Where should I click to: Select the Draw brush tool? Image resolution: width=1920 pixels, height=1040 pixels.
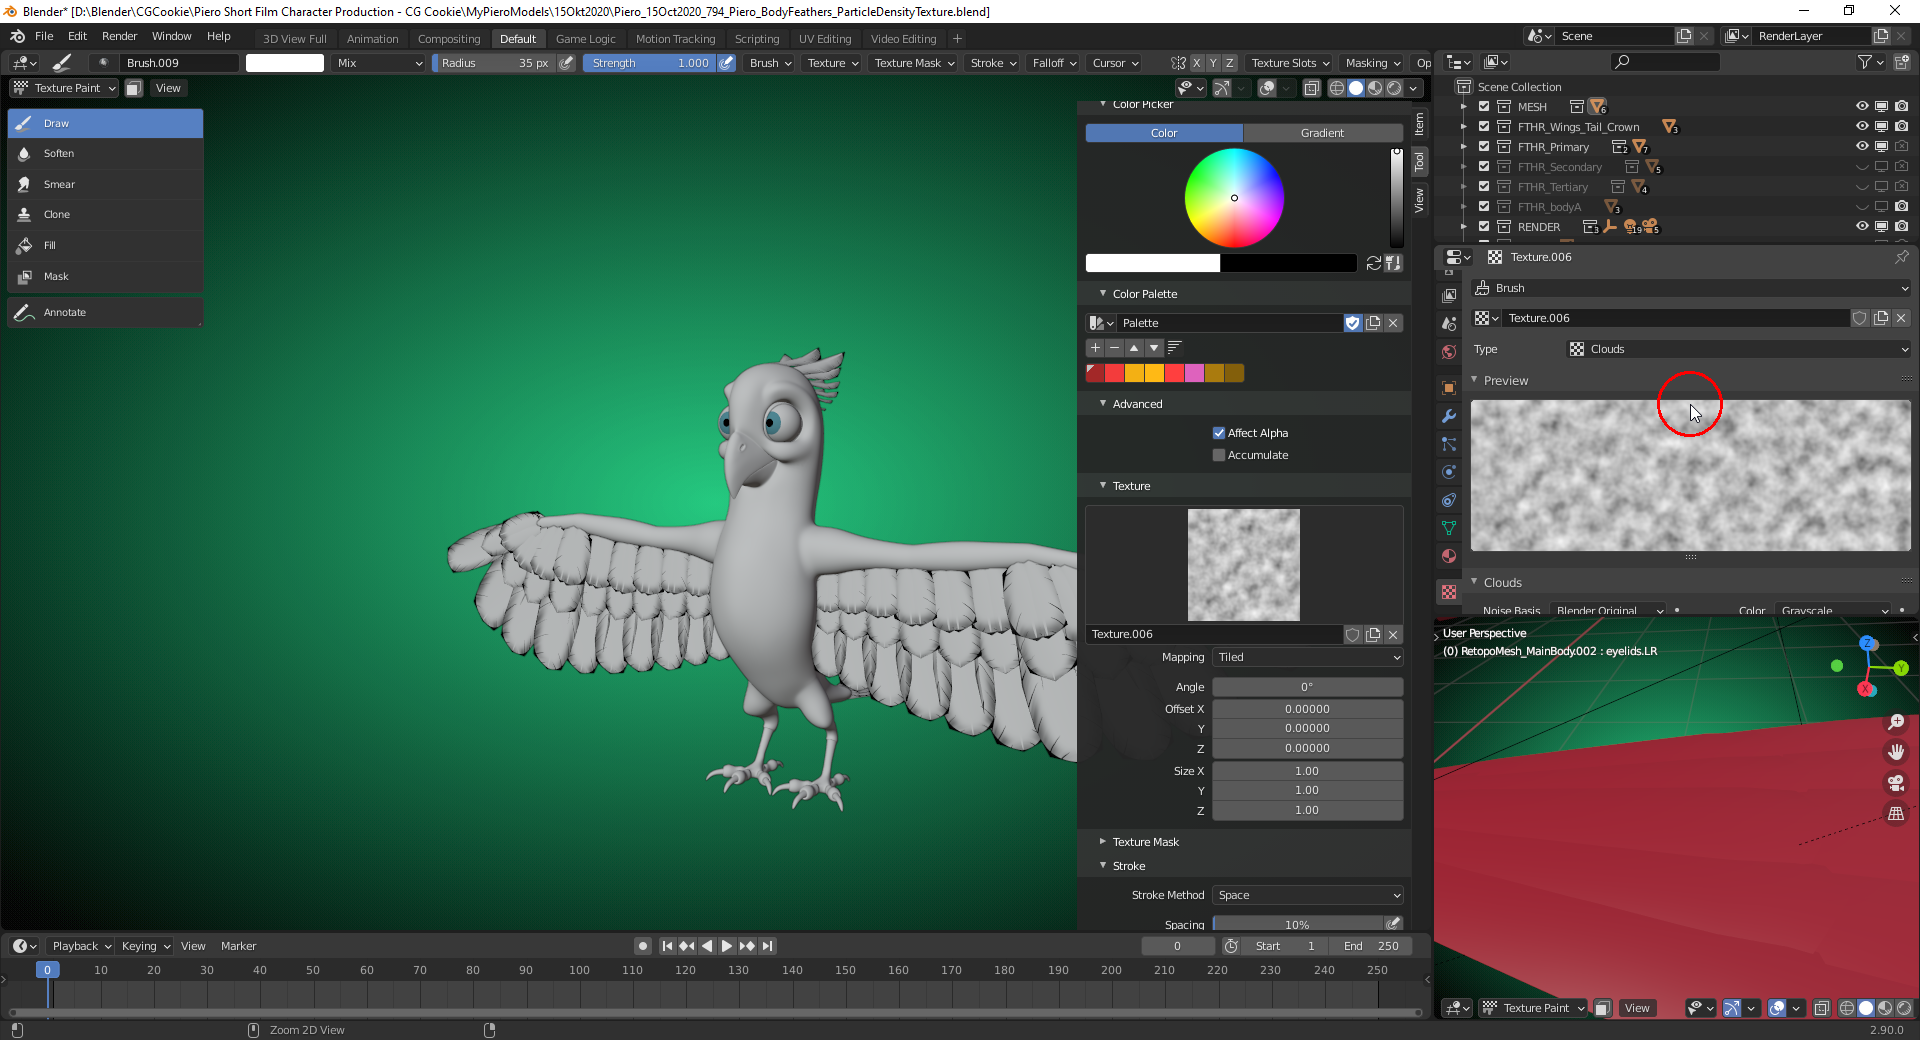(105, 123)
